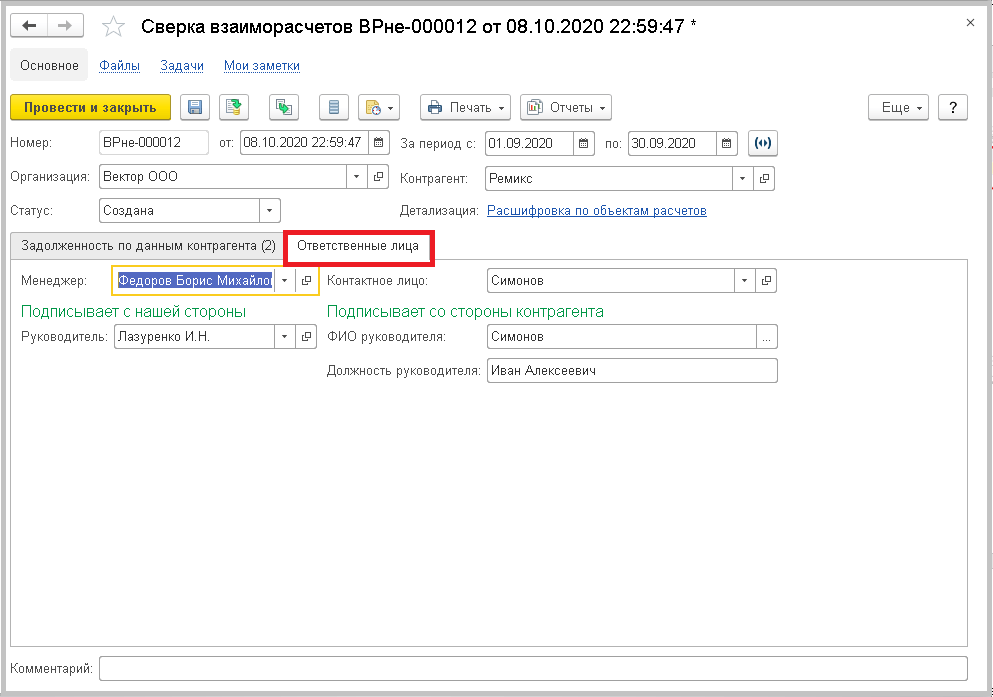Viewport: 993px width, 697px height.
Task: Open calendar for document date field
Action: (x=378, y=143)
